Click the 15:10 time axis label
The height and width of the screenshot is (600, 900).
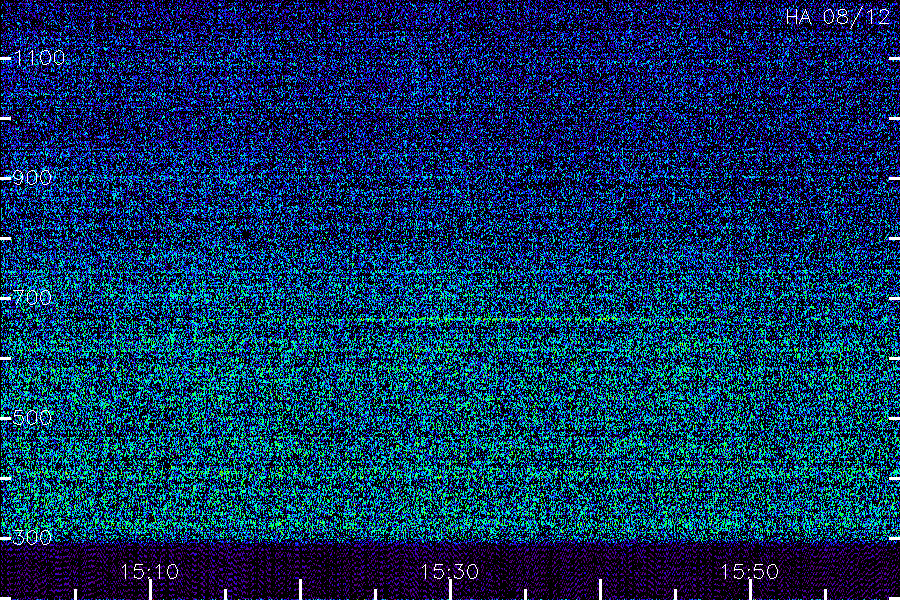150,572
